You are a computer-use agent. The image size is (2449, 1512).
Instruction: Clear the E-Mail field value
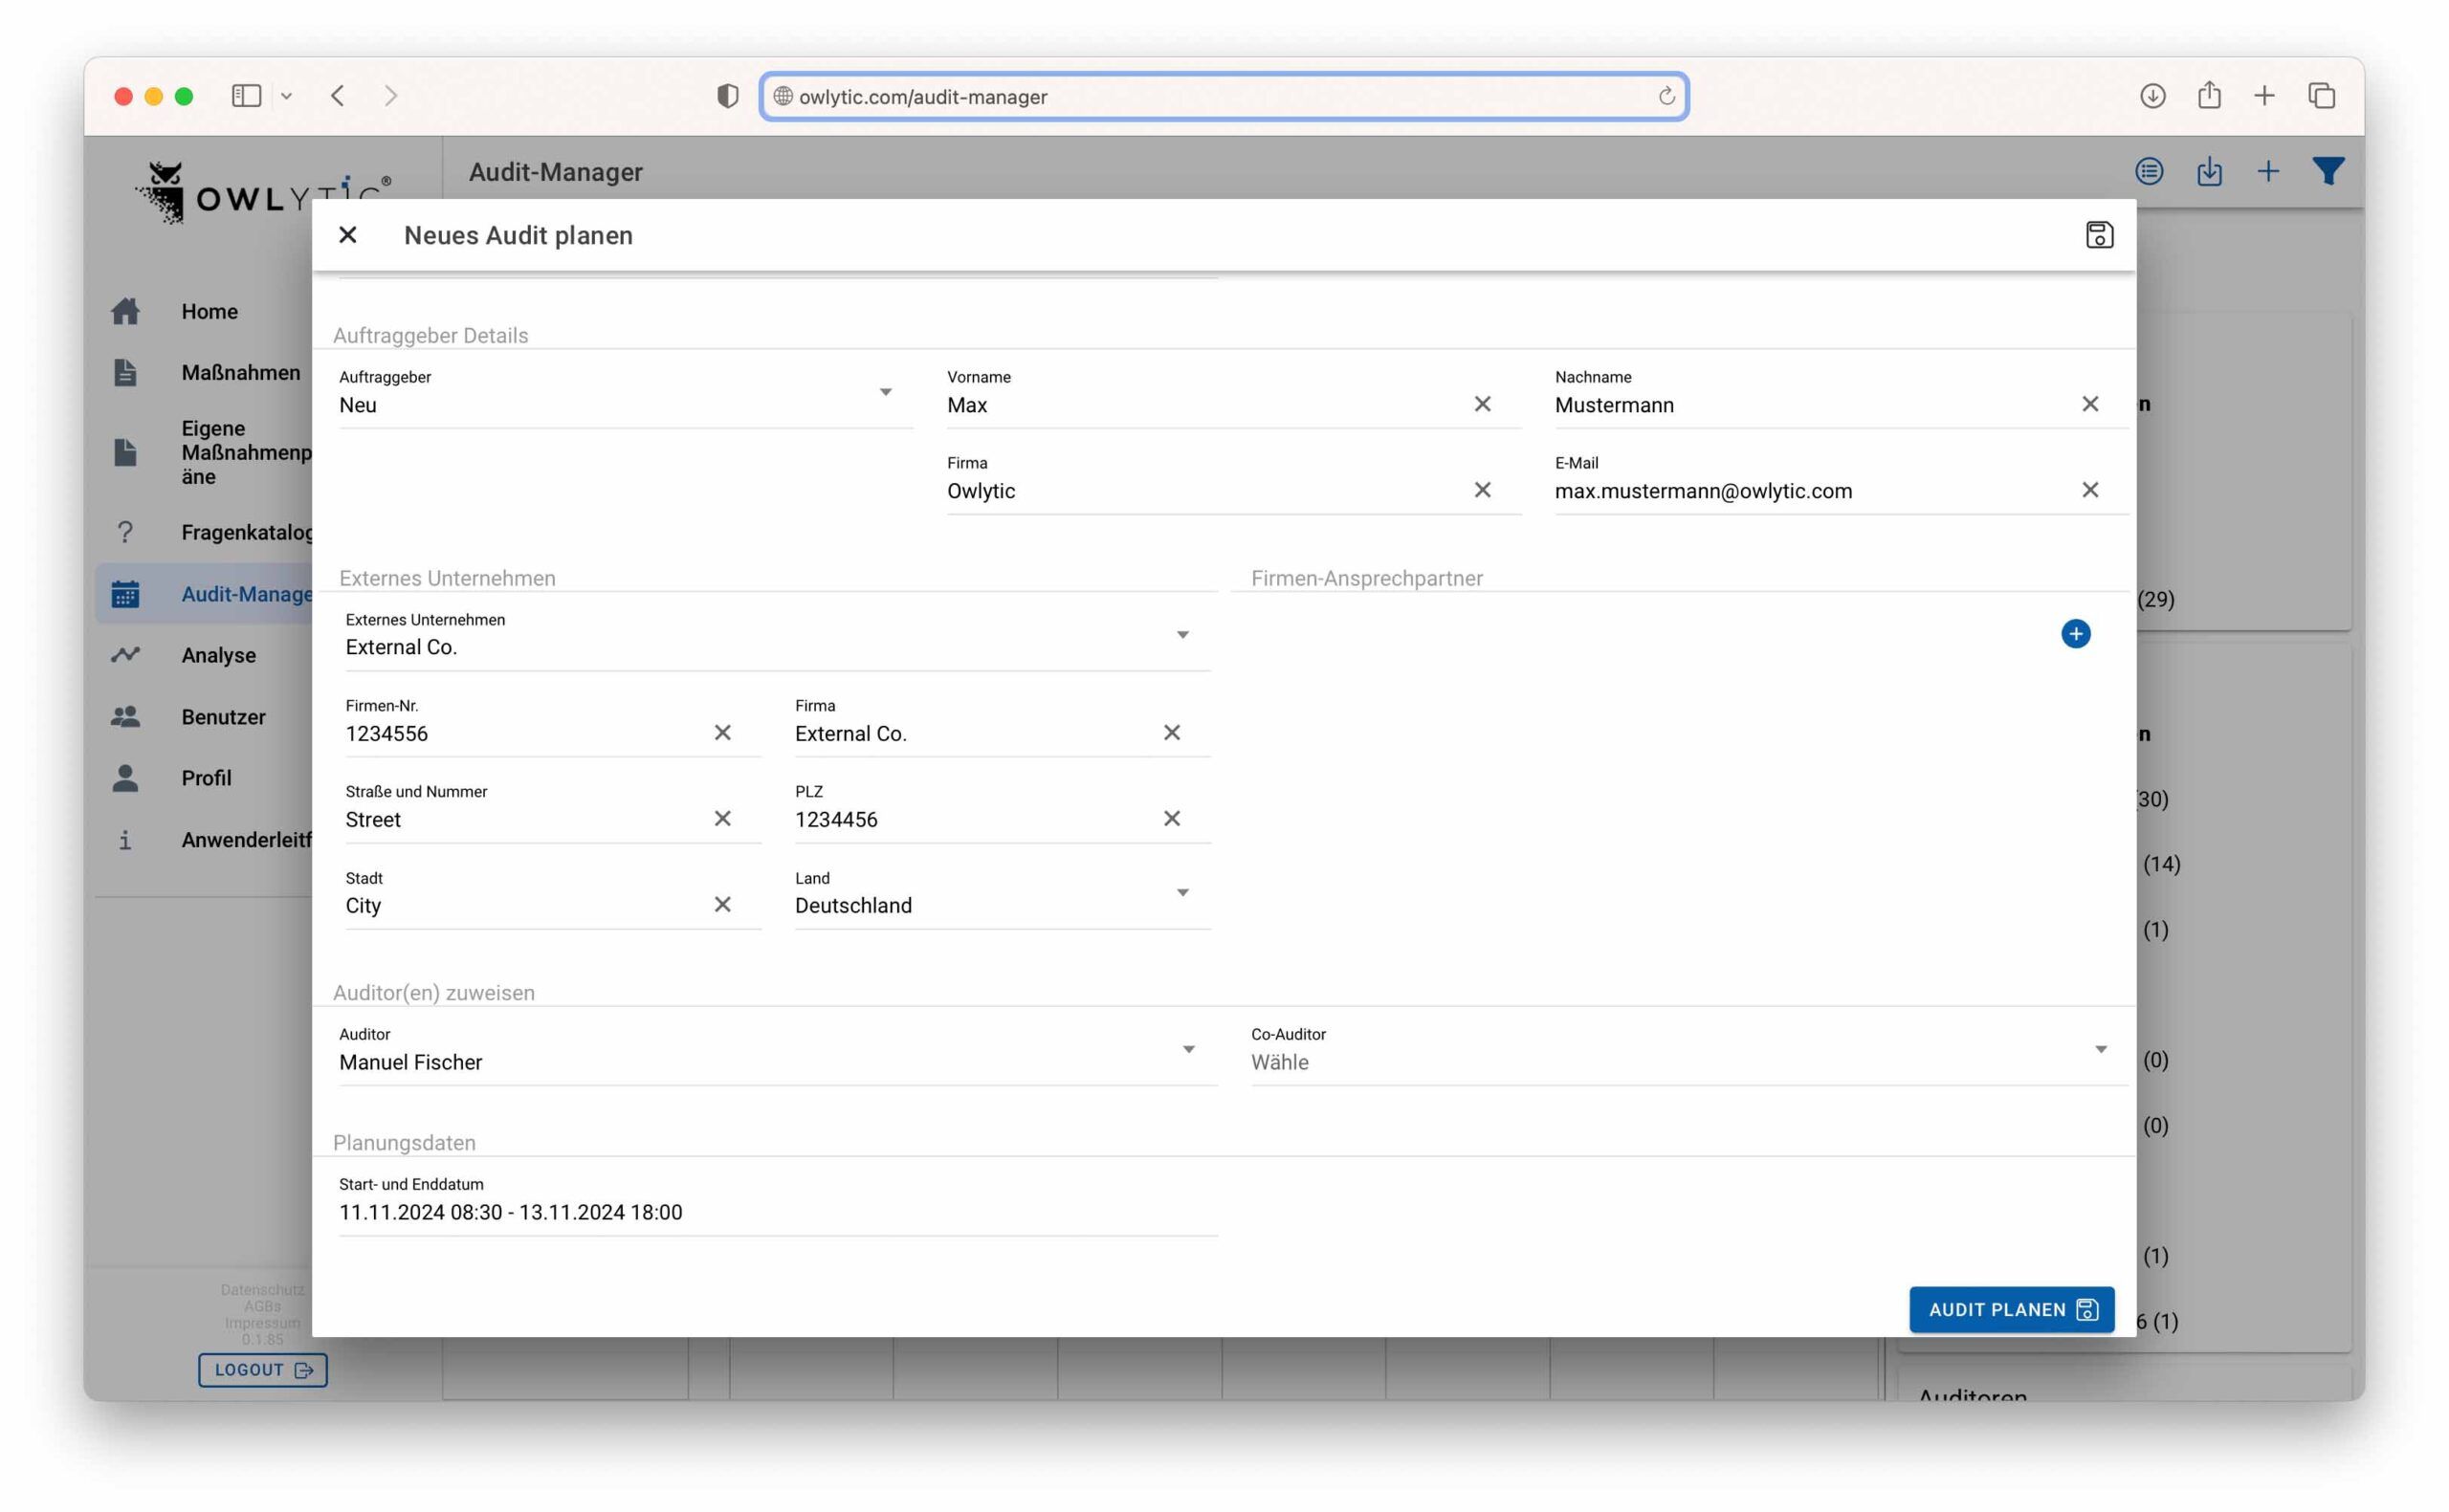click(2089, 490)
